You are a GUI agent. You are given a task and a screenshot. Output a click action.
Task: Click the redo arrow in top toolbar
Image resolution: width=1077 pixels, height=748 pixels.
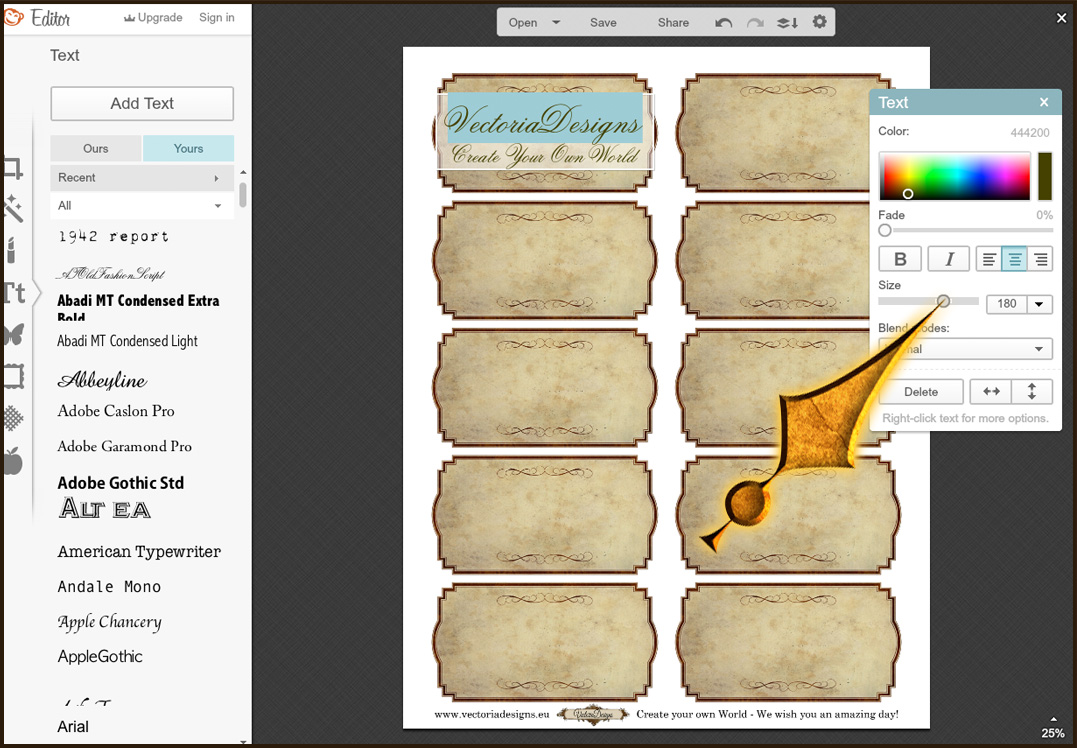pyautogui.click(x=756, y=23)
